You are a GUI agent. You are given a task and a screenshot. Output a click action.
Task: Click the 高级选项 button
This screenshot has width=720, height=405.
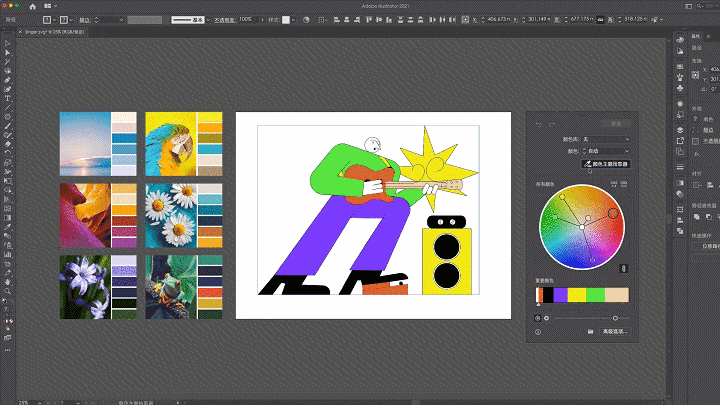coord(615,330)
